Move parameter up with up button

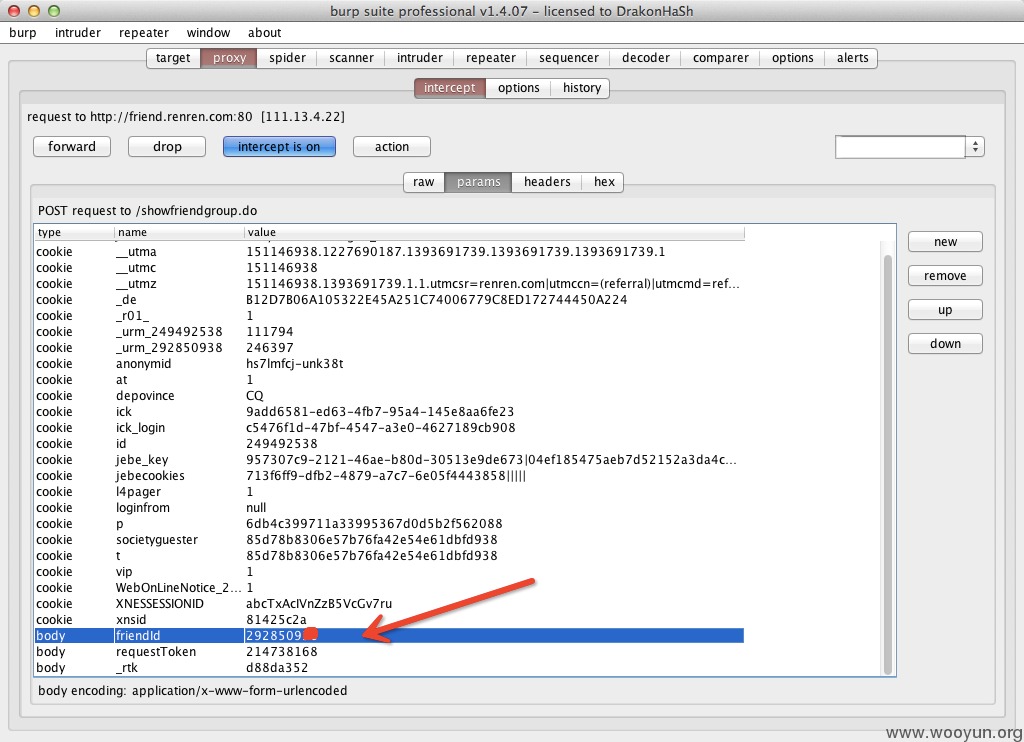click(945, 310)
